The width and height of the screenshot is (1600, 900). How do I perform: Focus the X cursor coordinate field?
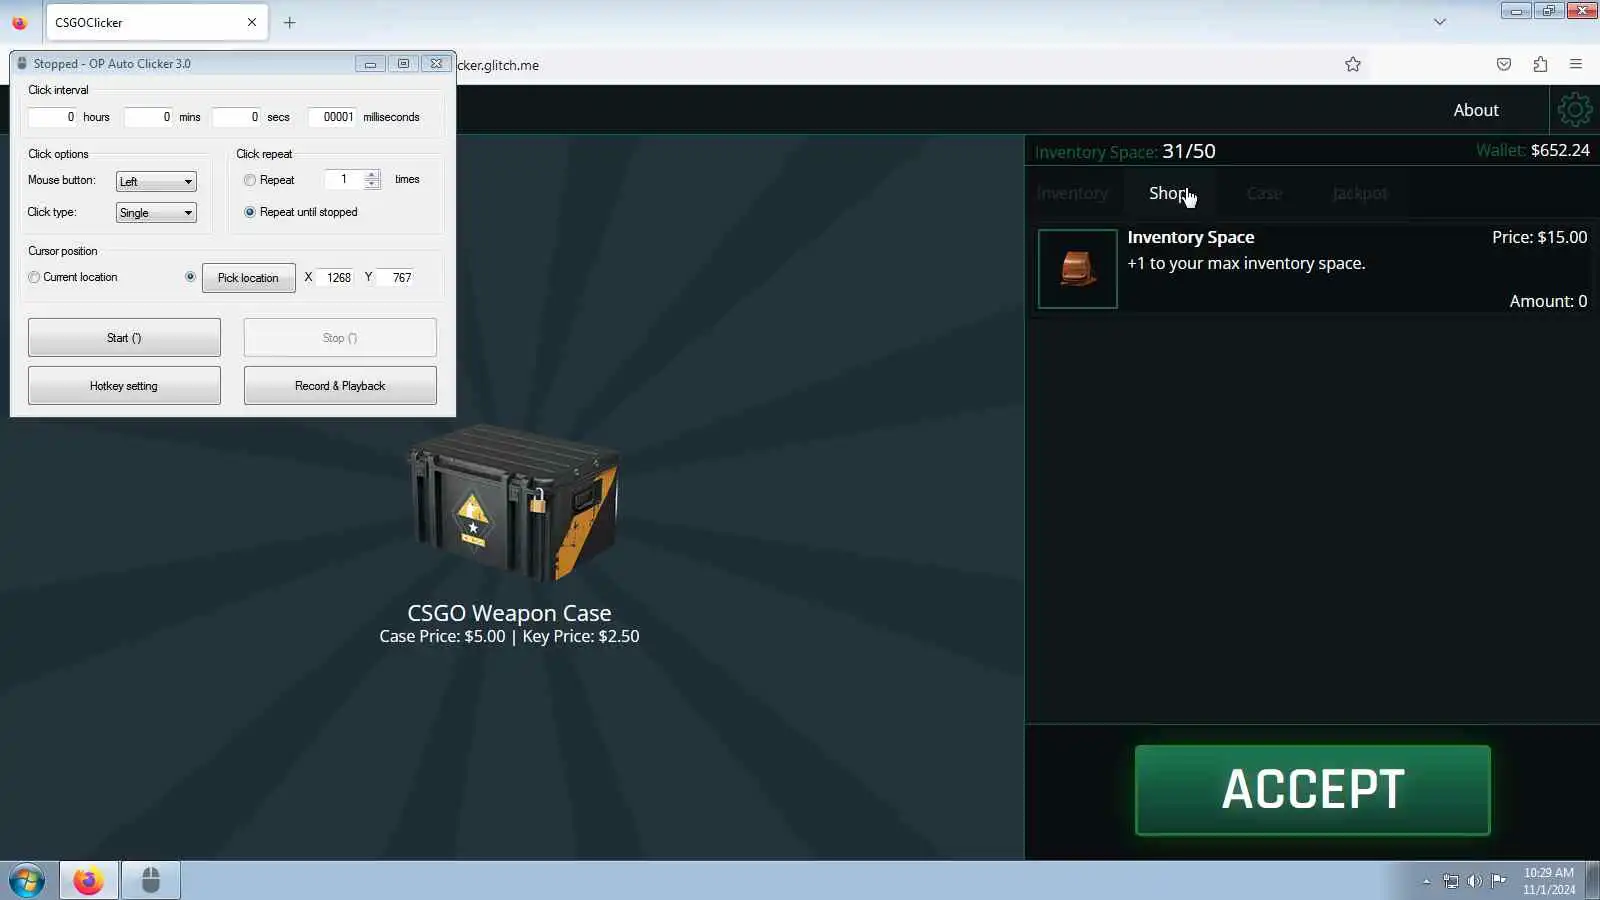click(336, 278)
